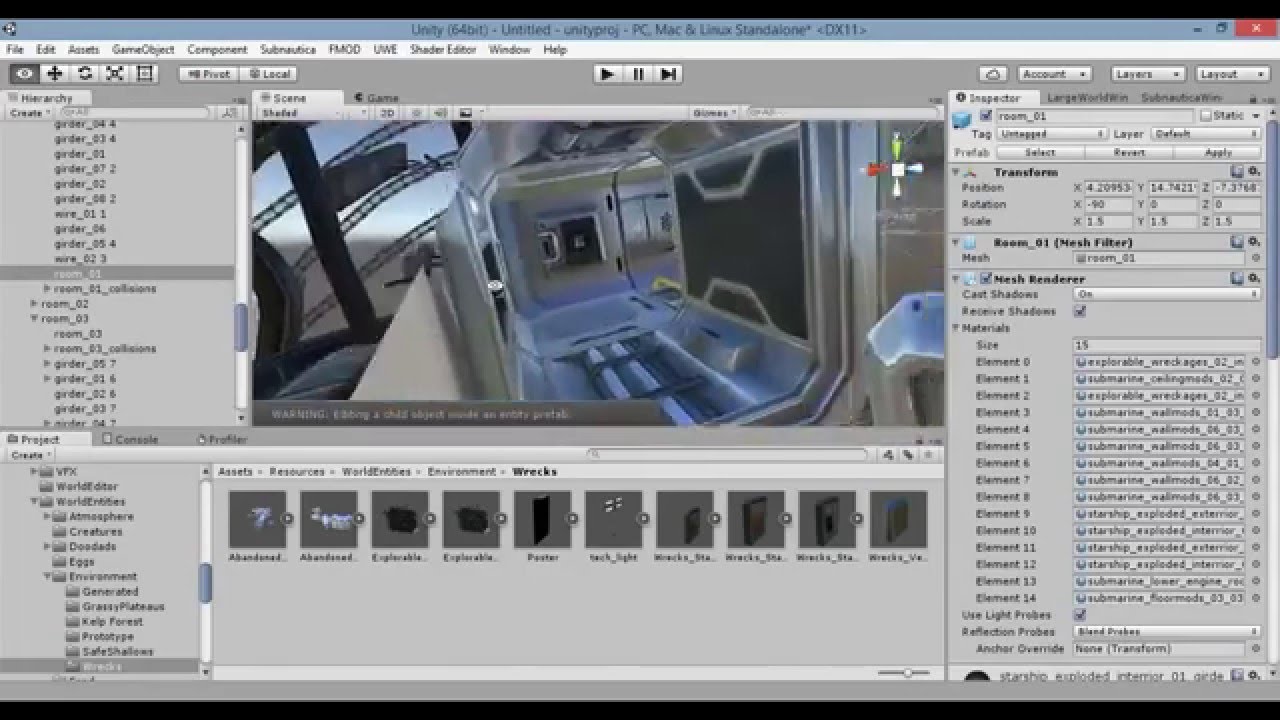Screen dimensions: 1280x720
Task: Open Hierarchy Create button
Action: [x=29, y=113]
